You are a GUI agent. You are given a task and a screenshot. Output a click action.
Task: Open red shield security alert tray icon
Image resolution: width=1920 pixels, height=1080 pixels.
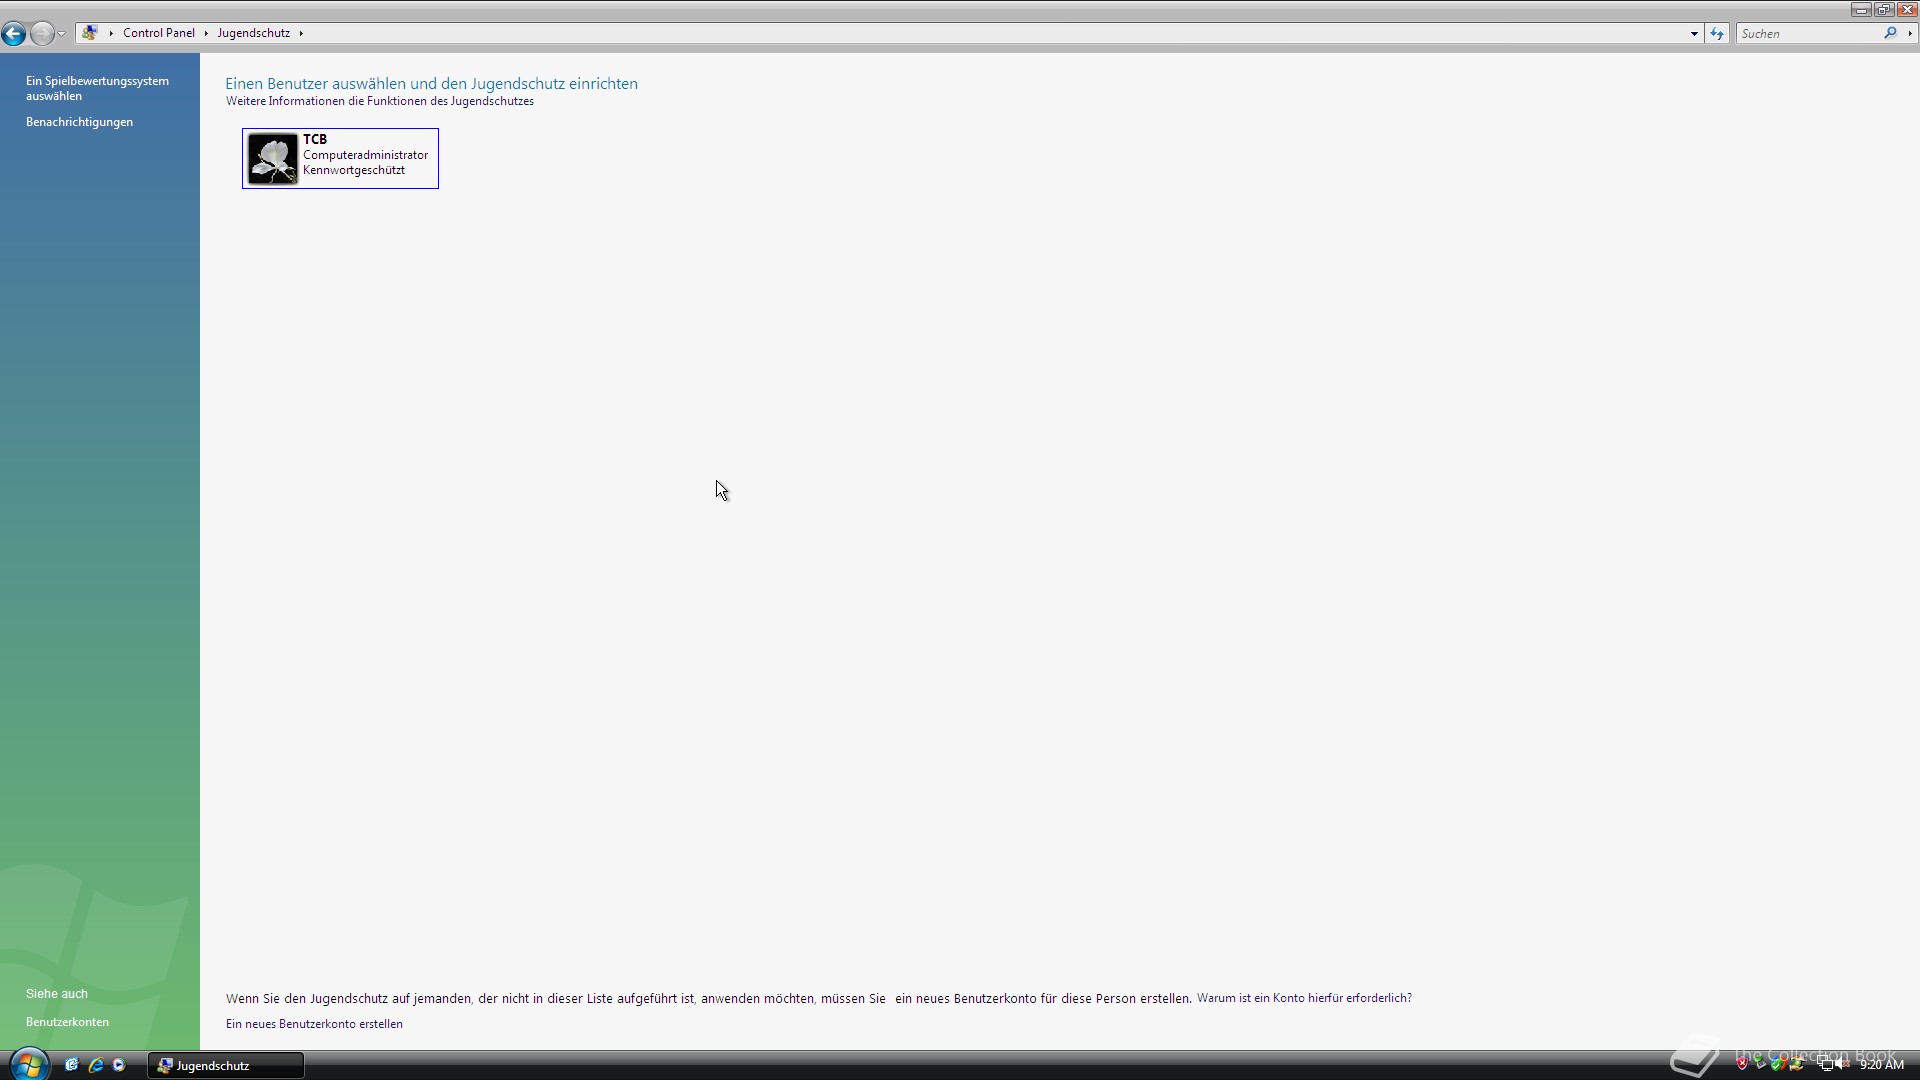[x=1742, y=1063]
